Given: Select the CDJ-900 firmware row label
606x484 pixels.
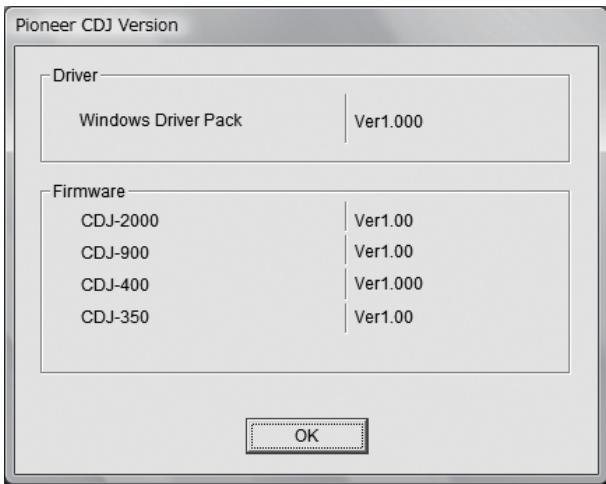Looking at the screenshot, I should (x=115, y=253).
